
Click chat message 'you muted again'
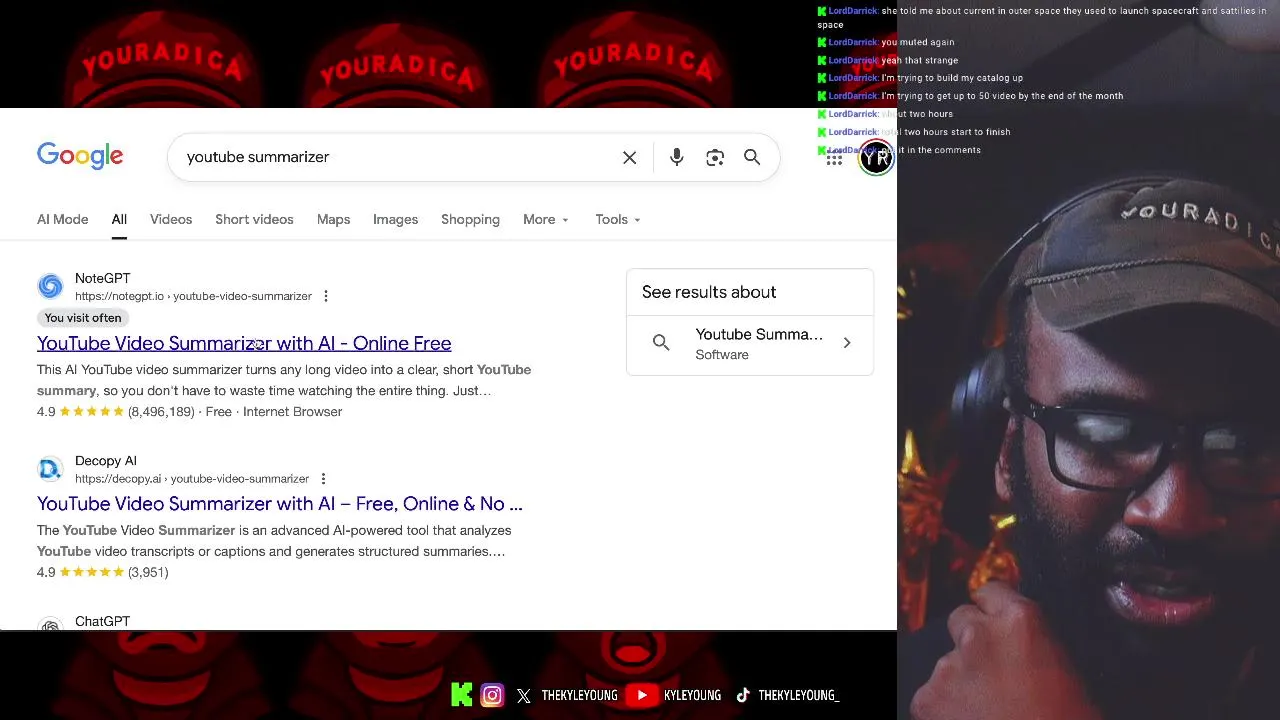pos(917,42)
